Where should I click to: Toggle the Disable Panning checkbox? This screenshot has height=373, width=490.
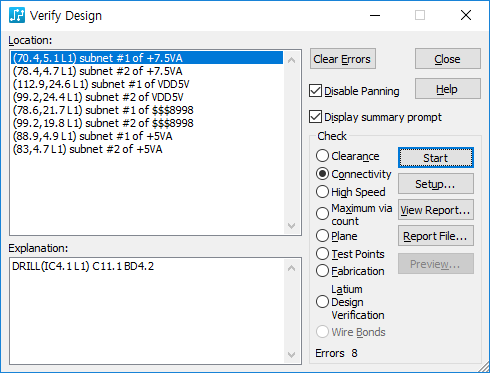click(x=315, y=91)
